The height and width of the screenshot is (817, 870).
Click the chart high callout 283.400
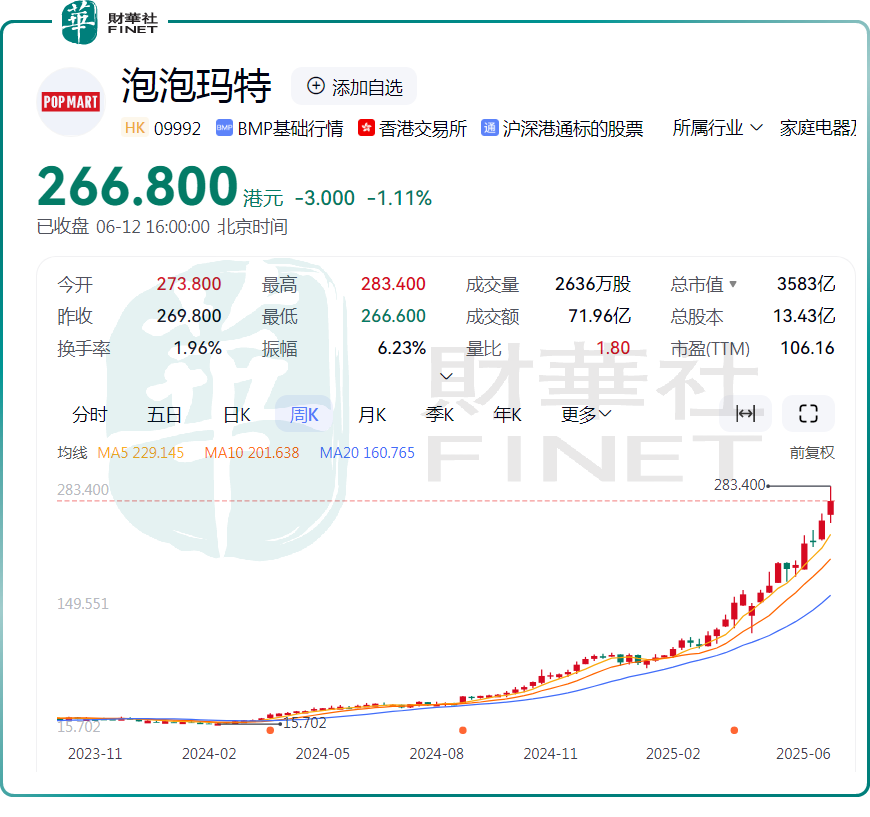740,485
